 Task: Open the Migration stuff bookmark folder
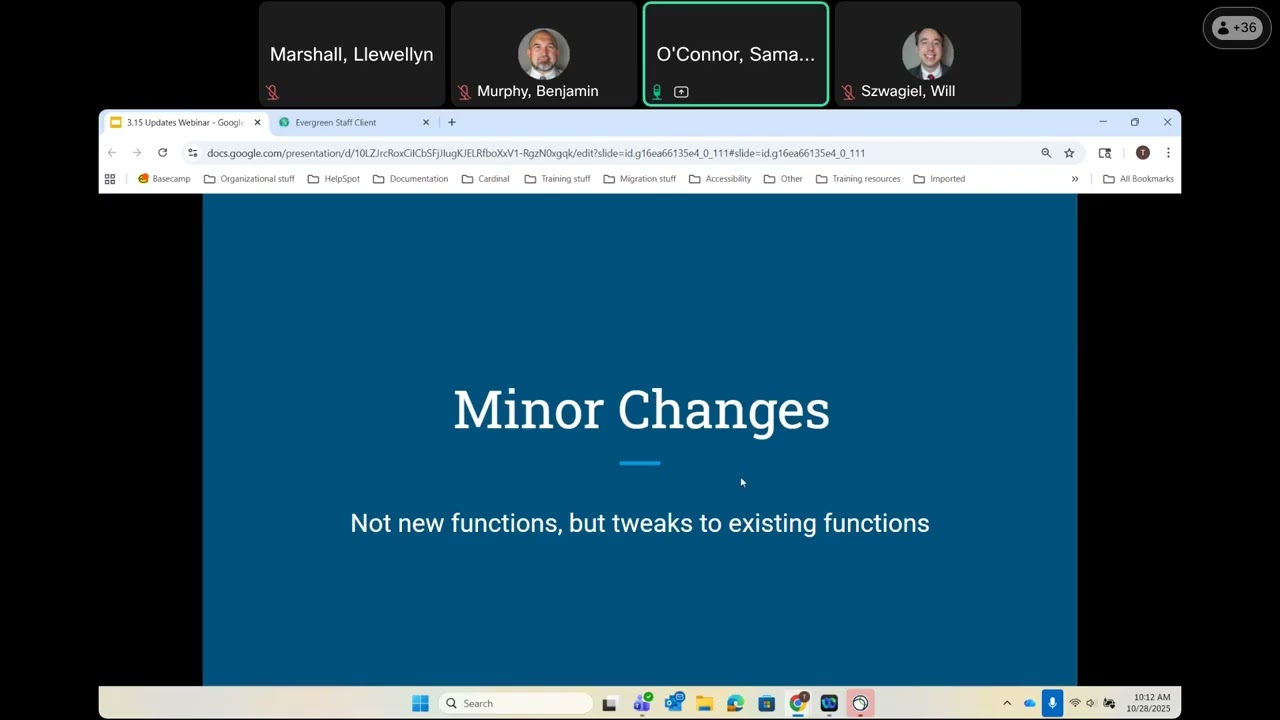click(640, 179)
